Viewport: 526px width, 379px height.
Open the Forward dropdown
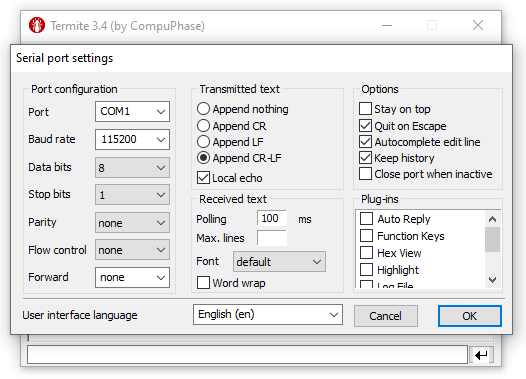(132, 277)
